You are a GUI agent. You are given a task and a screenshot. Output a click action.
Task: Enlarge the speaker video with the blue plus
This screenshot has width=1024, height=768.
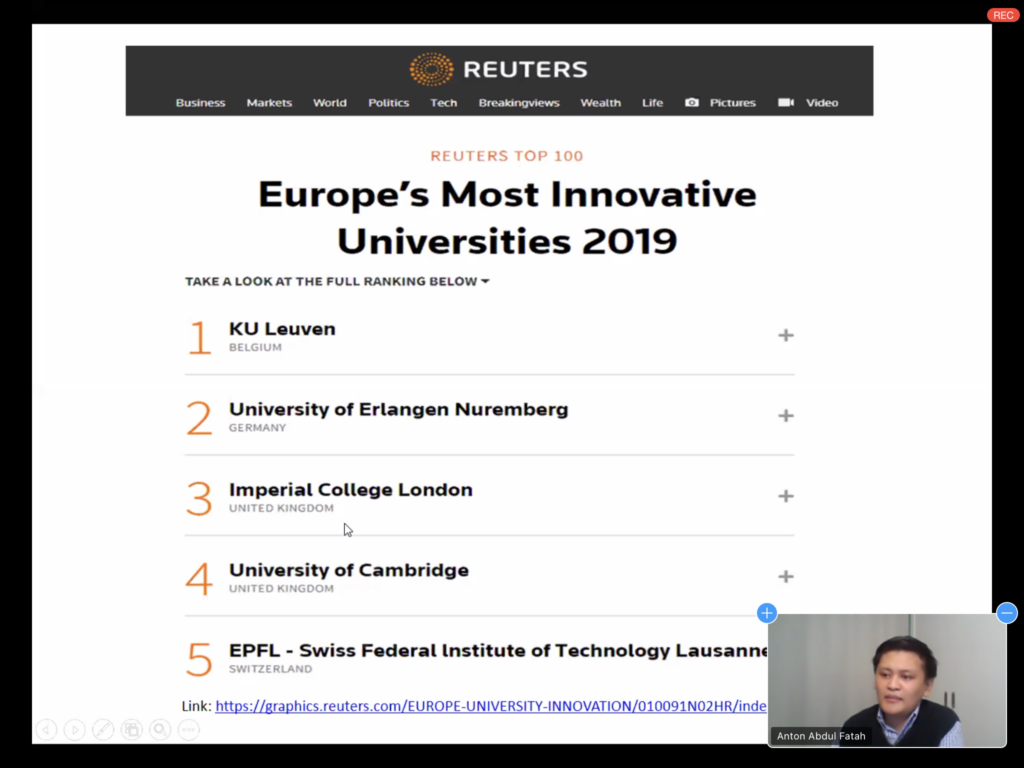coord(767,613)
